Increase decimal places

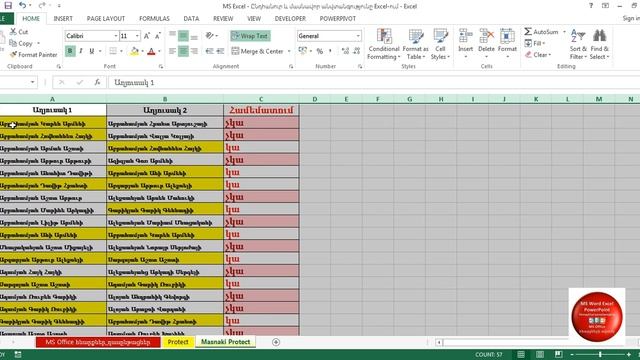point(345,51)
